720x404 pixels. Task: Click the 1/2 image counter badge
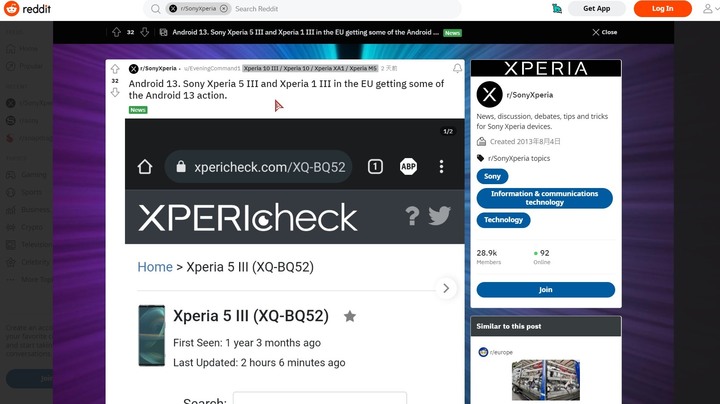click(x=448, y=131)
